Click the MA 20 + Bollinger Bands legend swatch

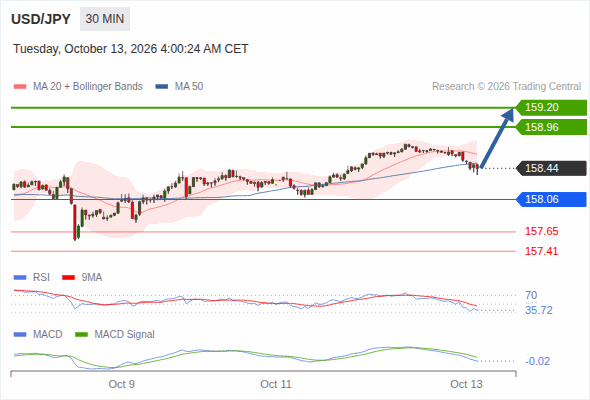coord(20,87)
